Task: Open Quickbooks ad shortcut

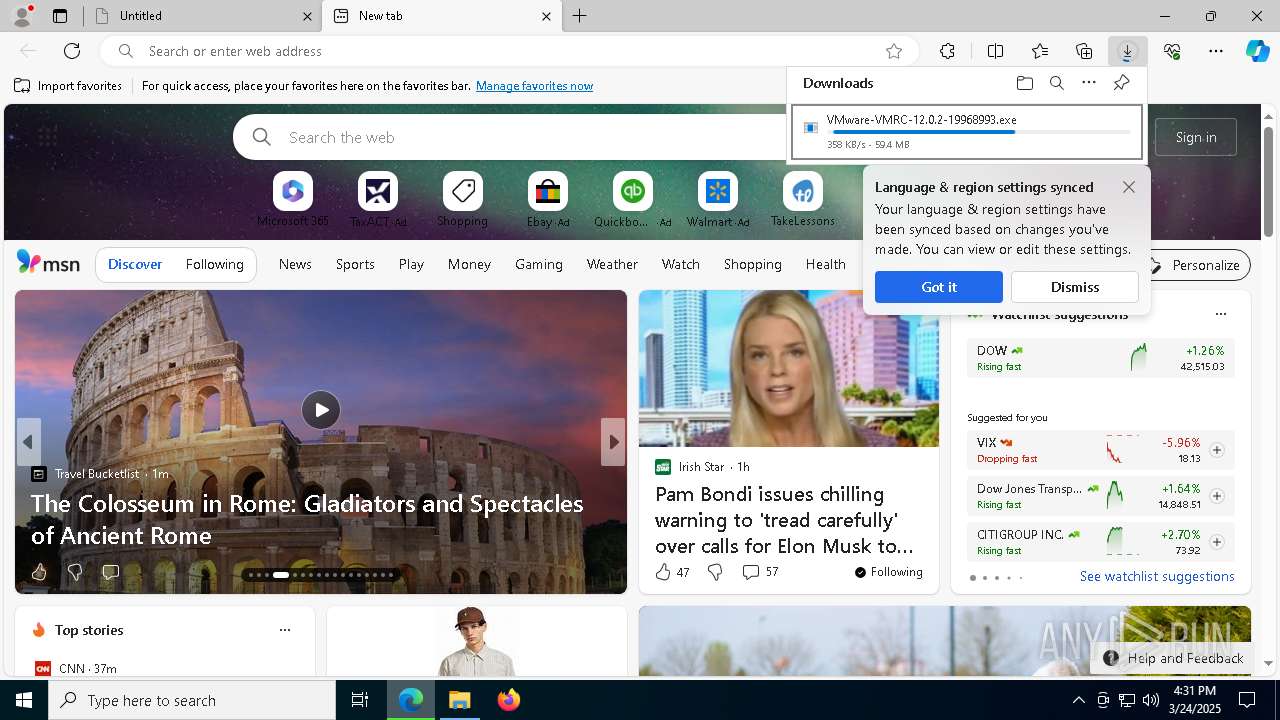Action: coord(633,199)
